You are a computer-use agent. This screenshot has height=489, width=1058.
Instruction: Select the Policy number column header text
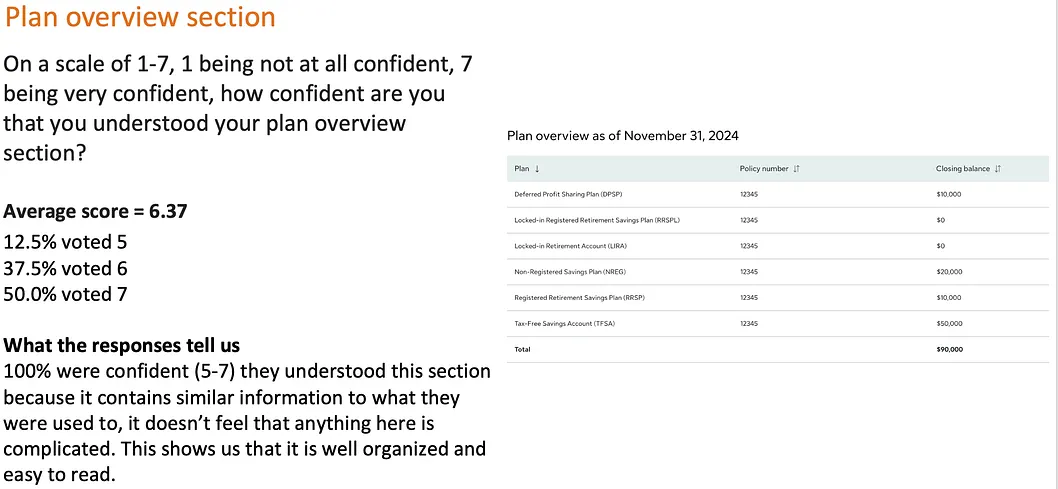pyautogui.click(x=764, y=169)
